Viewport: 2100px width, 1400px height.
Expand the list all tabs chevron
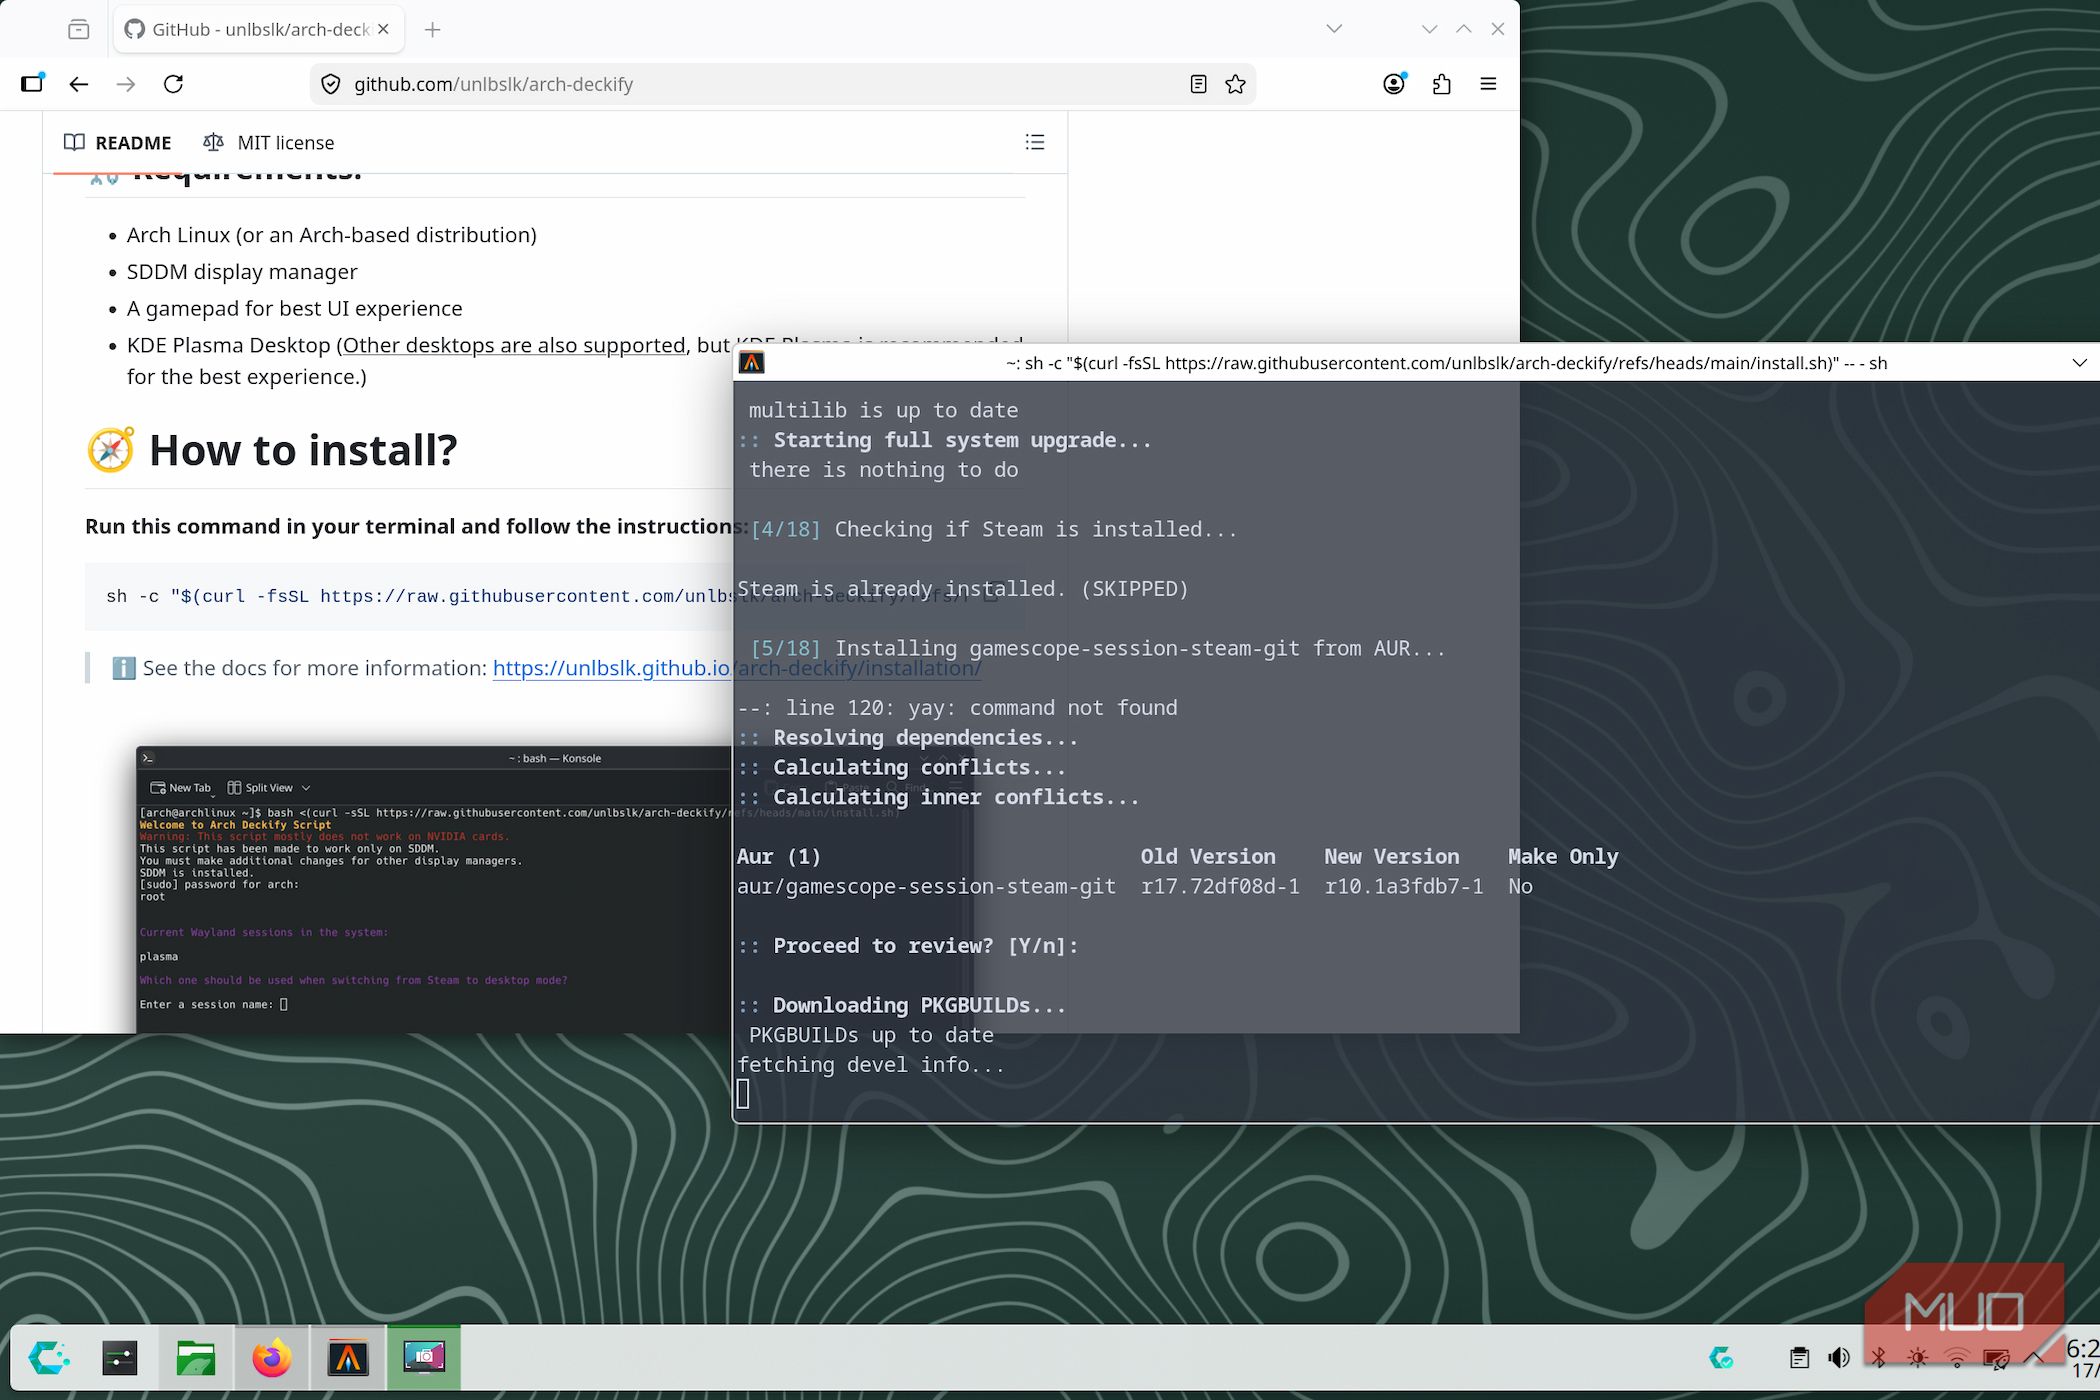tap(1333, 29)
